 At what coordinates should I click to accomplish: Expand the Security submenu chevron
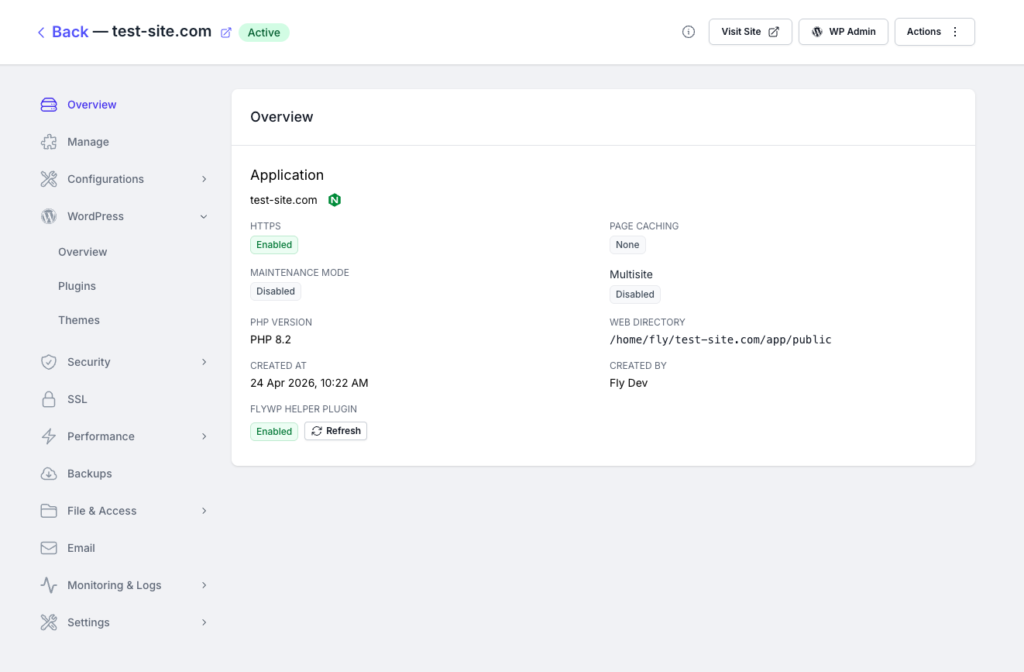[x=204, y=362]
